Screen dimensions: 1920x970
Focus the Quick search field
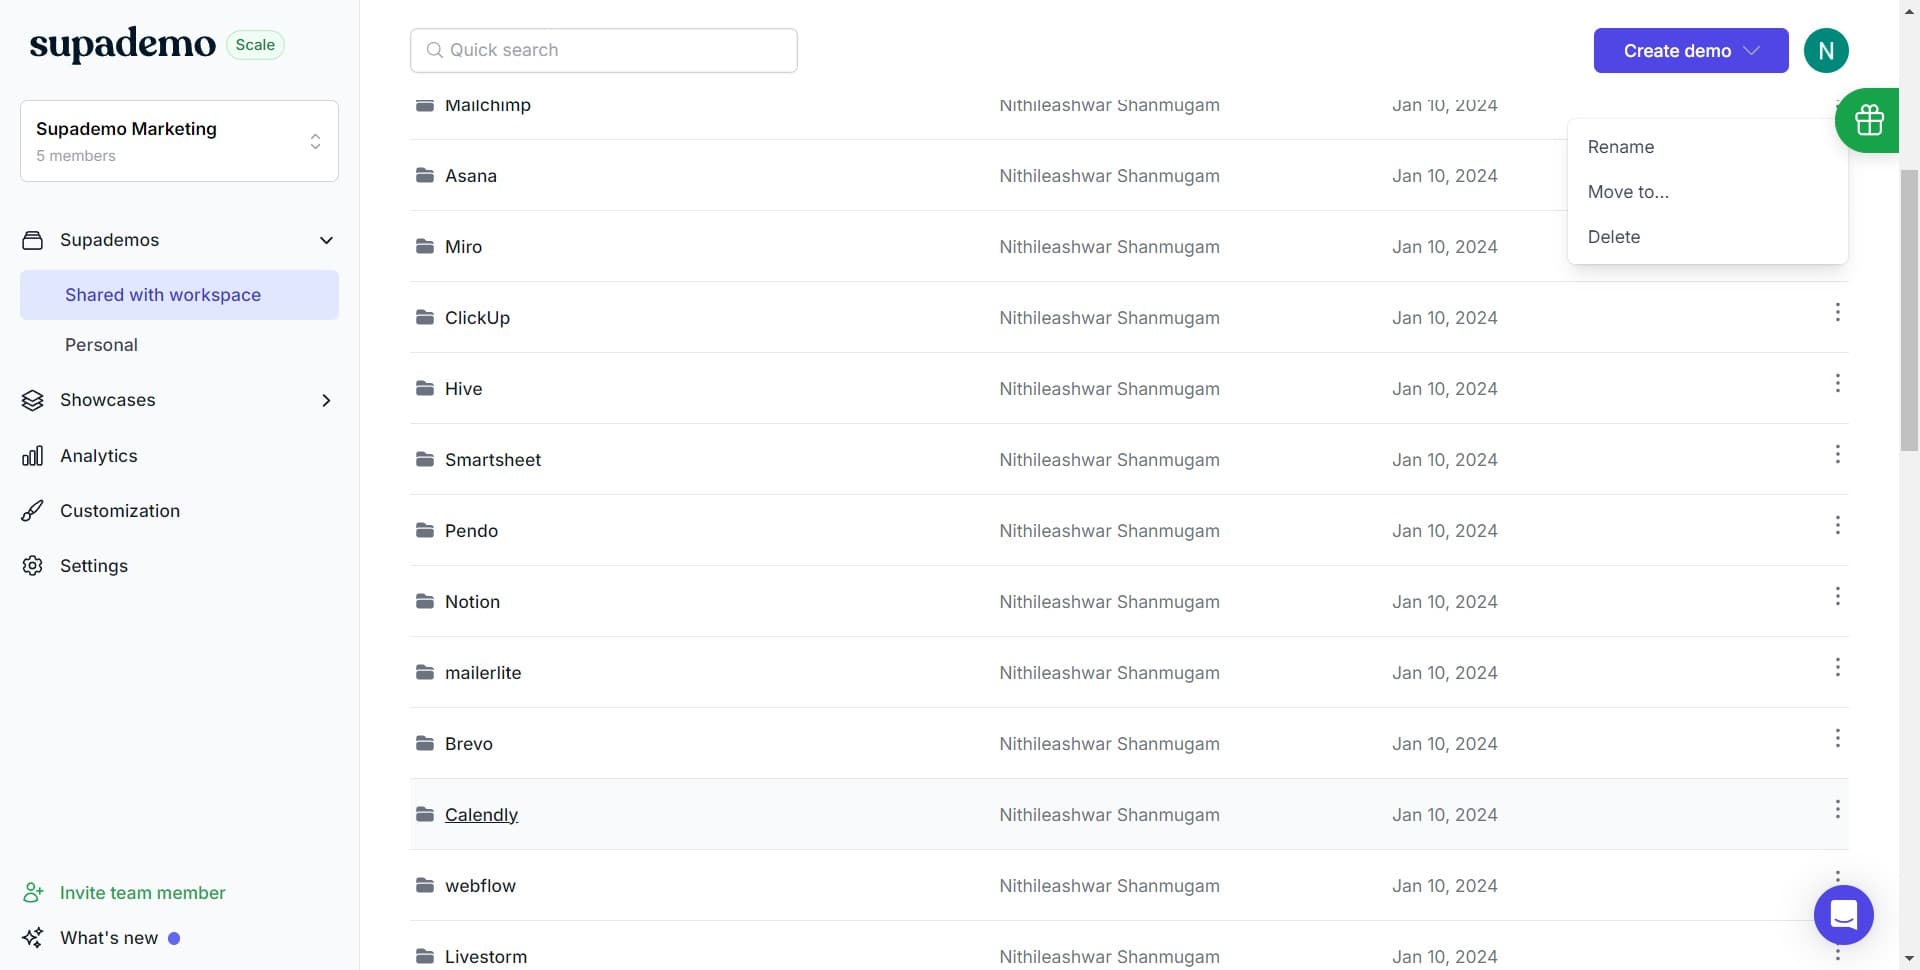(x=604, y=51)
